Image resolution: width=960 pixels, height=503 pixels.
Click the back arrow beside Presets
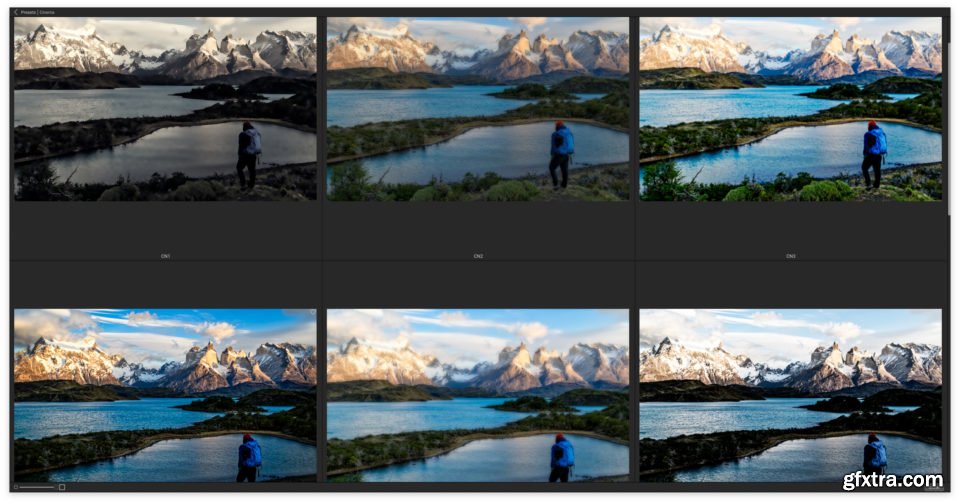[x=16, y=12]
